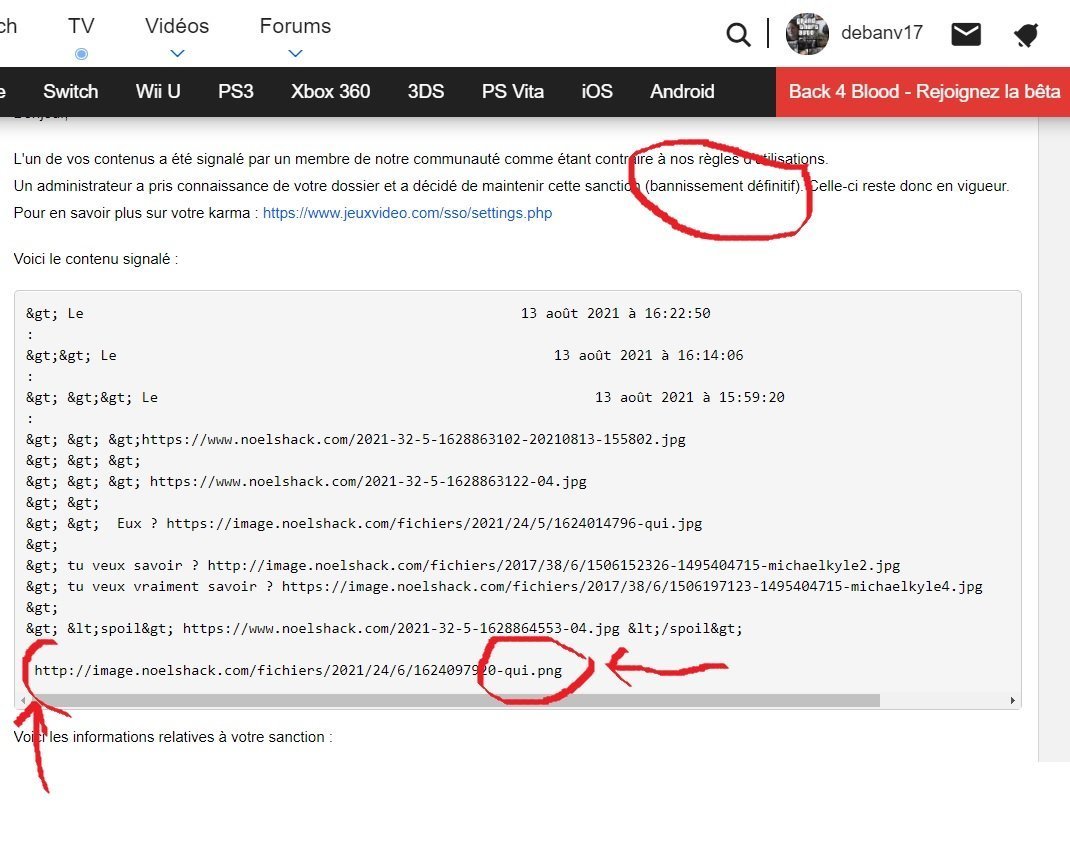Click the 'Pour en savoir plus sur votre karma' text
1070x868 pixels.
click(136, 213)
